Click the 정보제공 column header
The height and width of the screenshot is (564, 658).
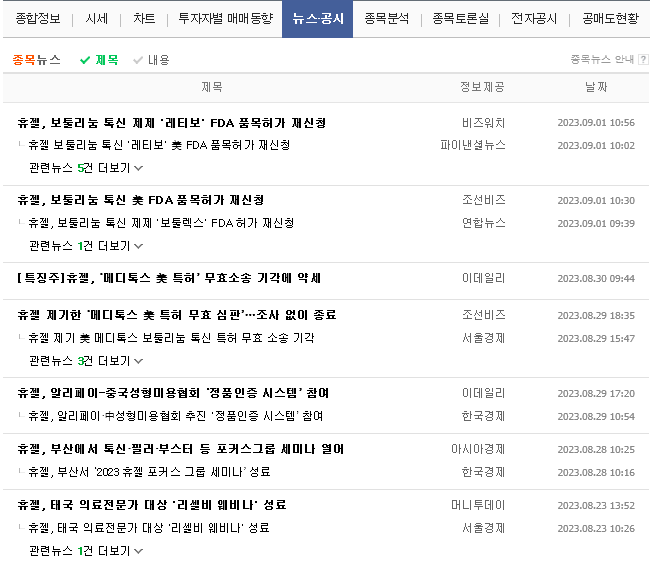483,87
